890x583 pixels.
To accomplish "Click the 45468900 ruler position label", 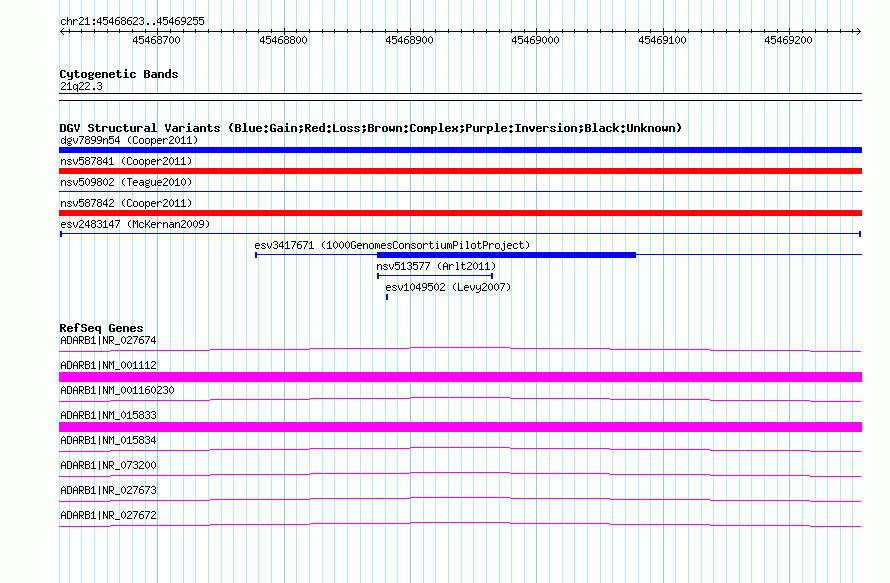I will pyautogui.click(x=409, y=40).
